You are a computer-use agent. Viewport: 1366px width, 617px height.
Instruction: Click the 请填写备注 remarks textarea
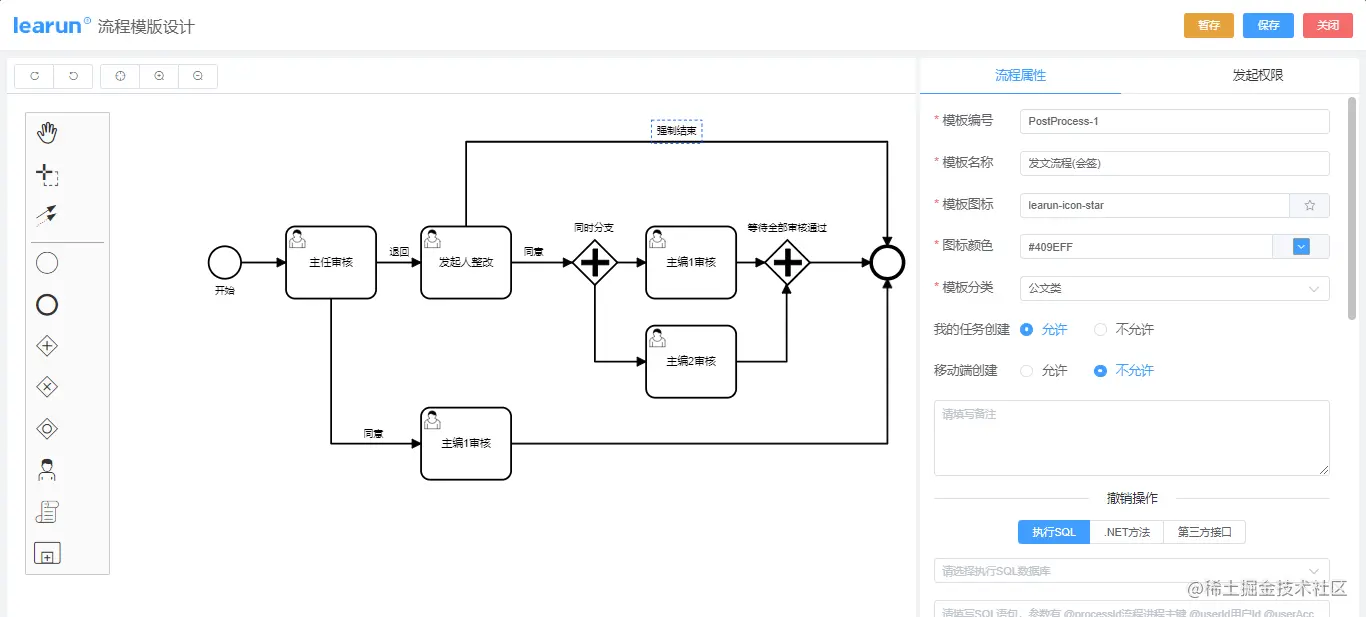pos(1132,438)
